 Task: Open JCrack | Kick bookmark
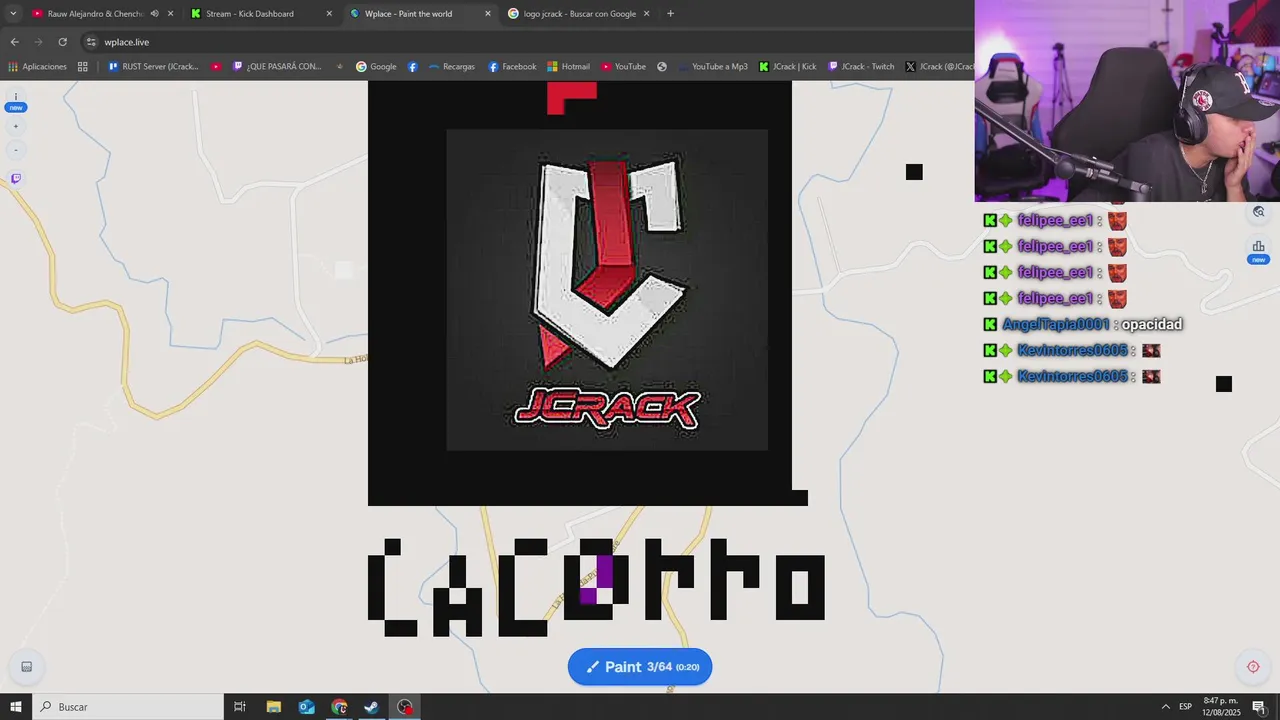click(787, 67)
